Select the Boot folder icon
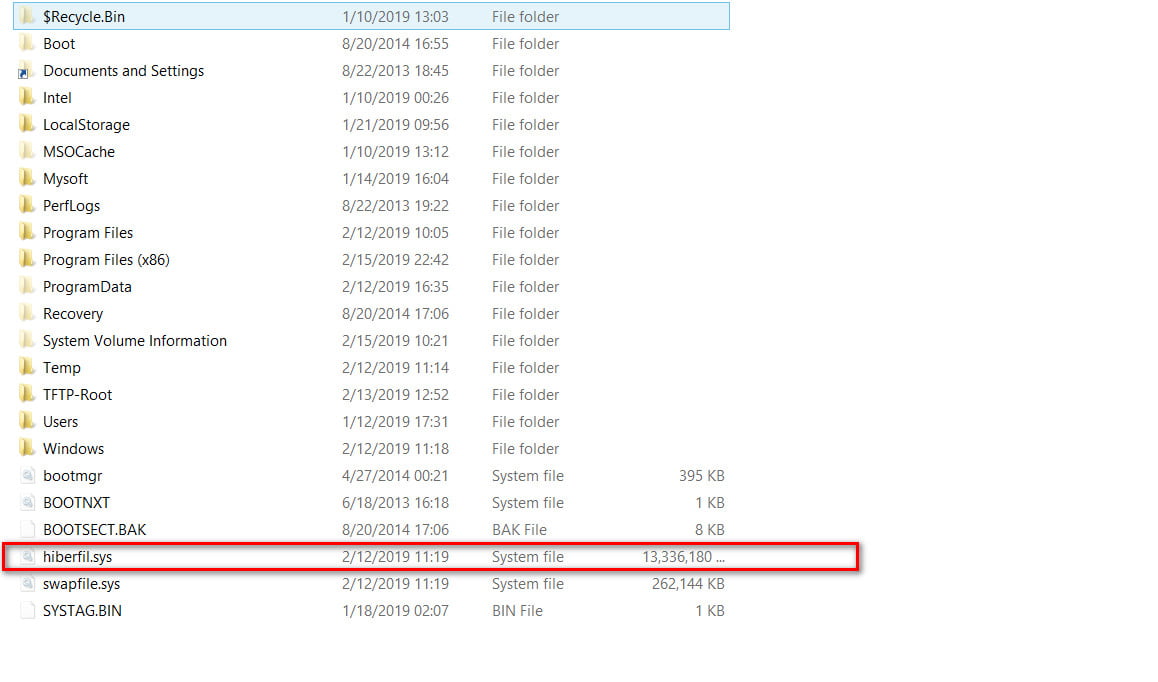This screenshot has width=1158, height=682. 27,44
